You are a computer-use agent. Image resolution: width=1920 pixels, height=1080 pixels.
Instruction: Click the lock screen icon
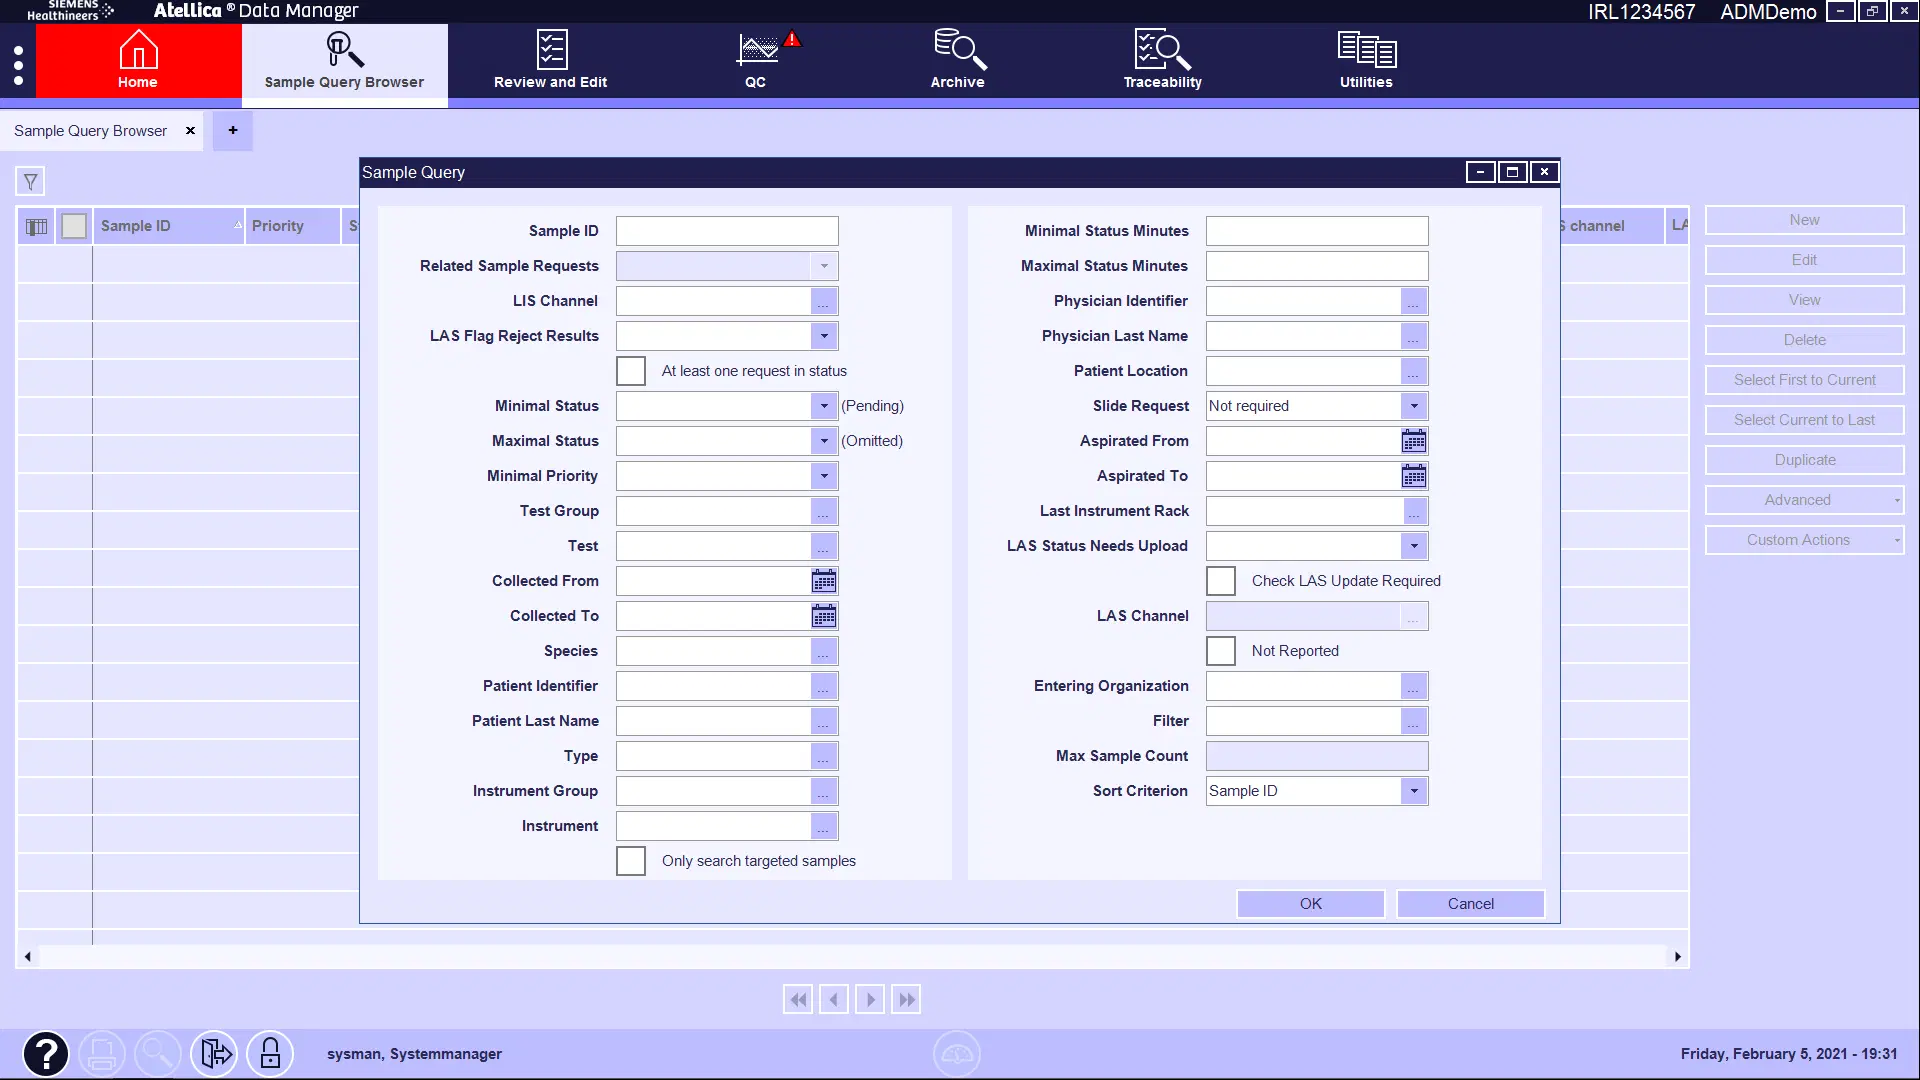[270, 1053]
